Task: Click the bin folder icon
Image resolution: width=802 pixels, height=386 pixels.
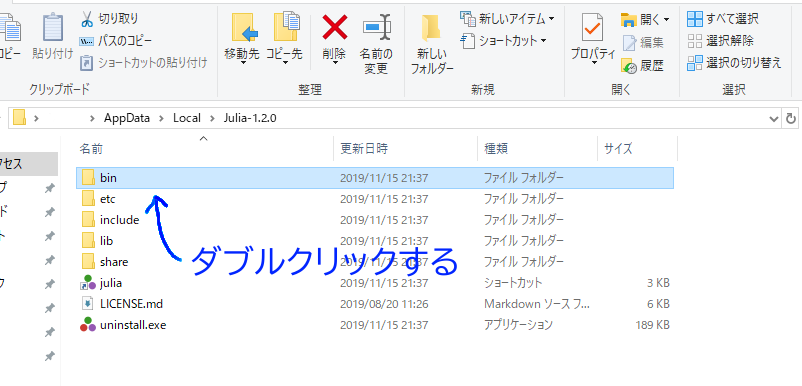Action: 88,177
